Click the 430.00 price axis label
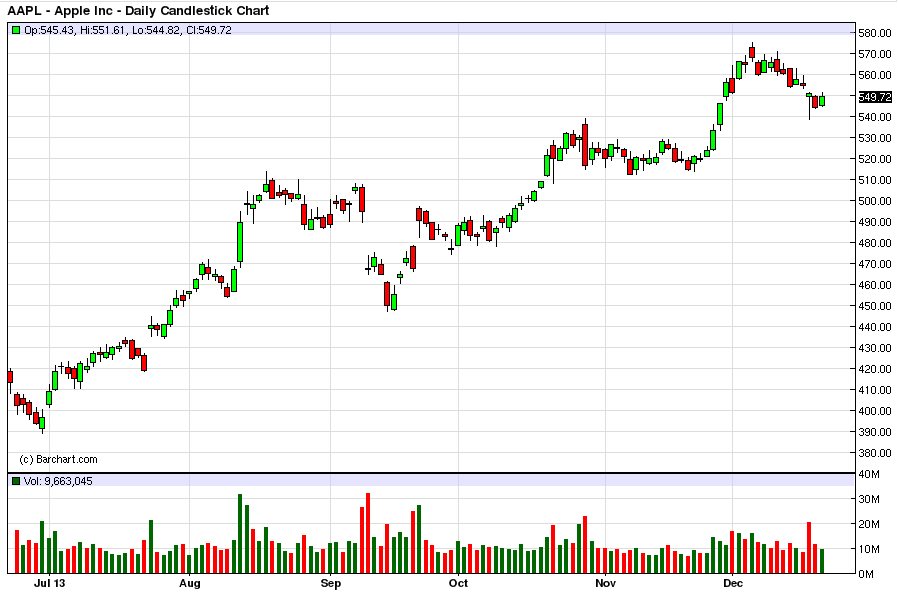This screenshot has width=898, height=593. click(x=875, y=348)
